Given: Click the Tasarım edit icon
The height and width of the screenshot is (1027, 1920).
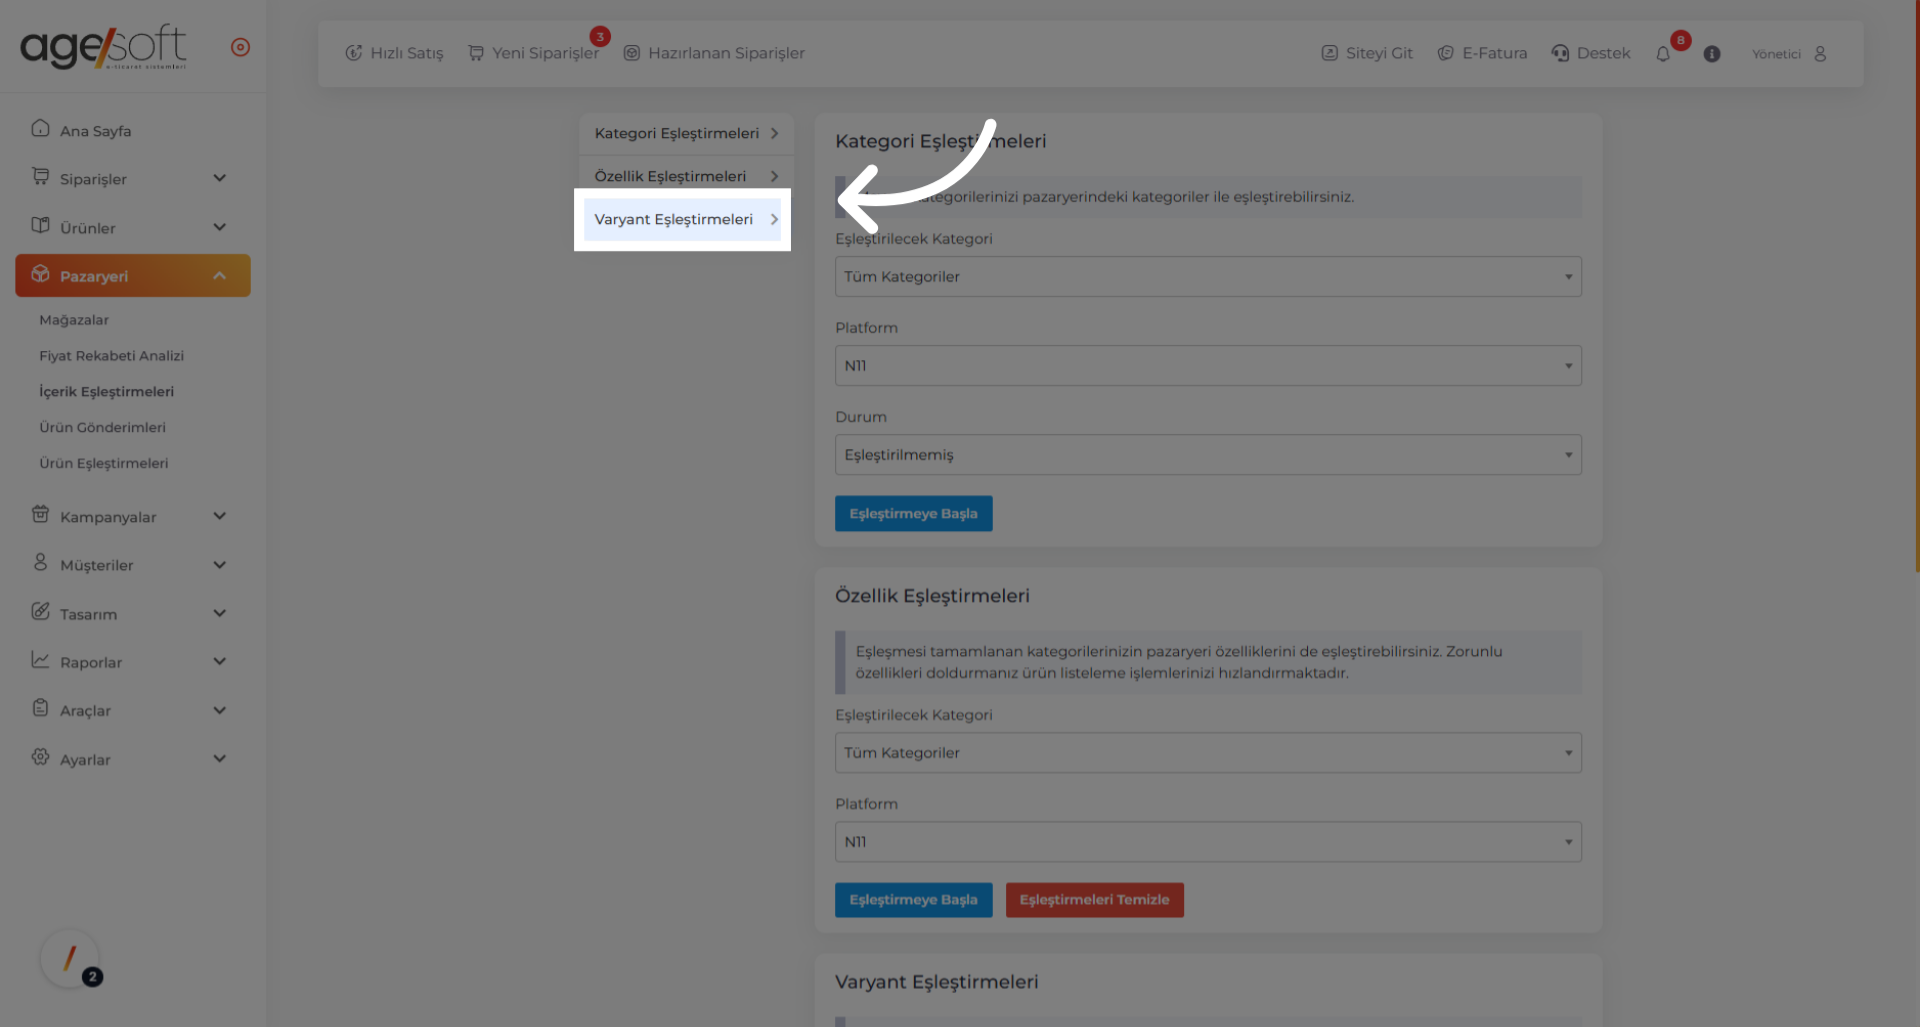Looking at the screenshot, I should click(40, 612).
